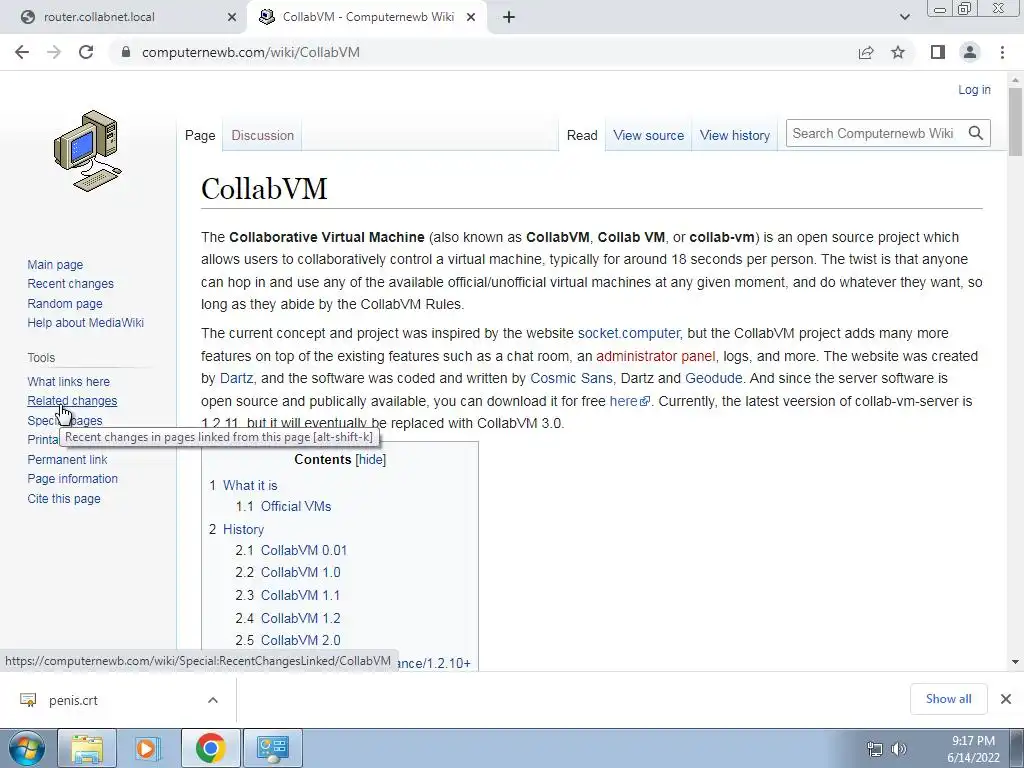Screen dimensions: 1024x768
Task: Click the vertical scrollbar thumb
Action: [x=1015, y=122]
